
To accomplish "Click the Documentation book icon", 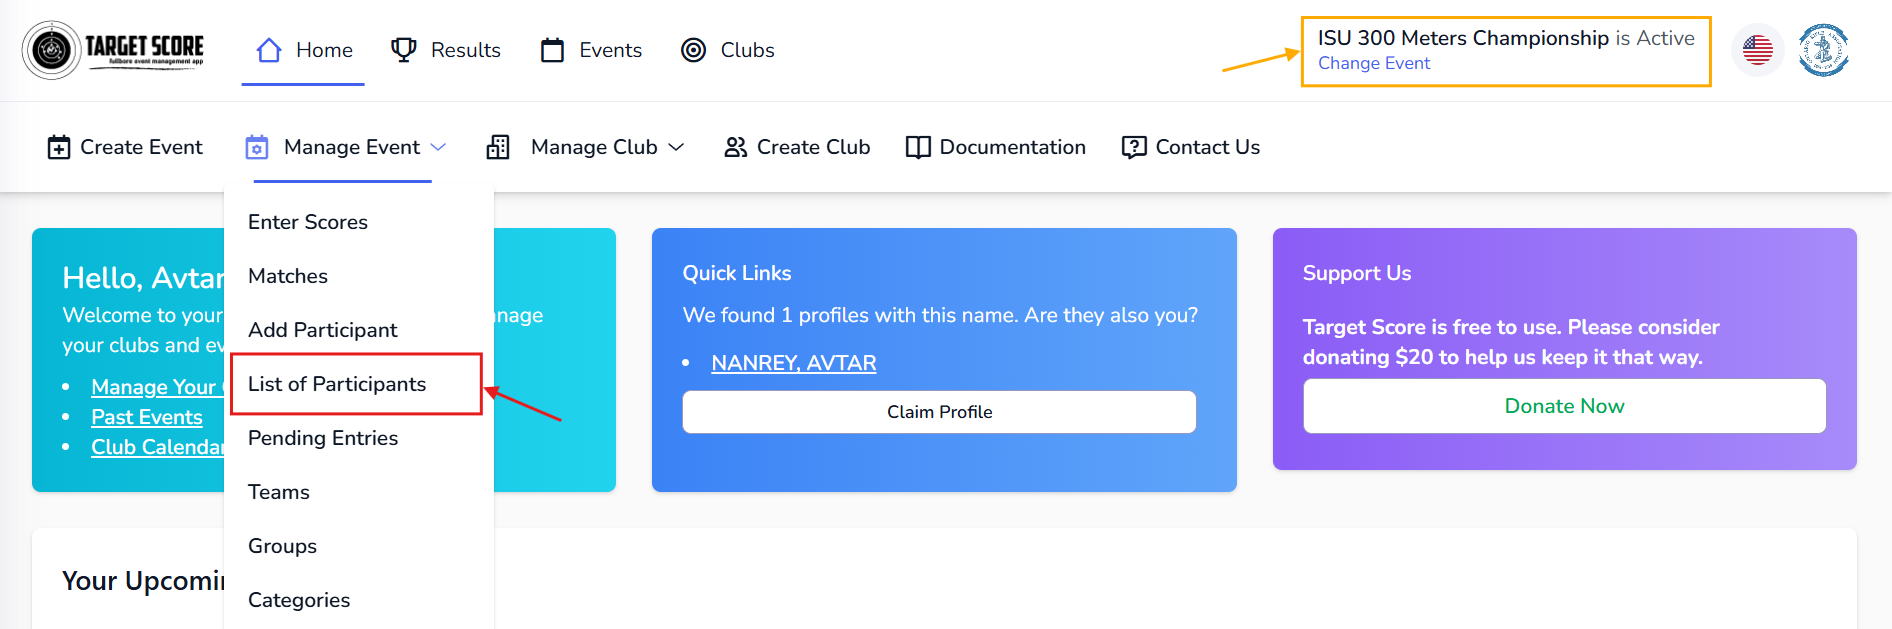I will coord(917,147).
